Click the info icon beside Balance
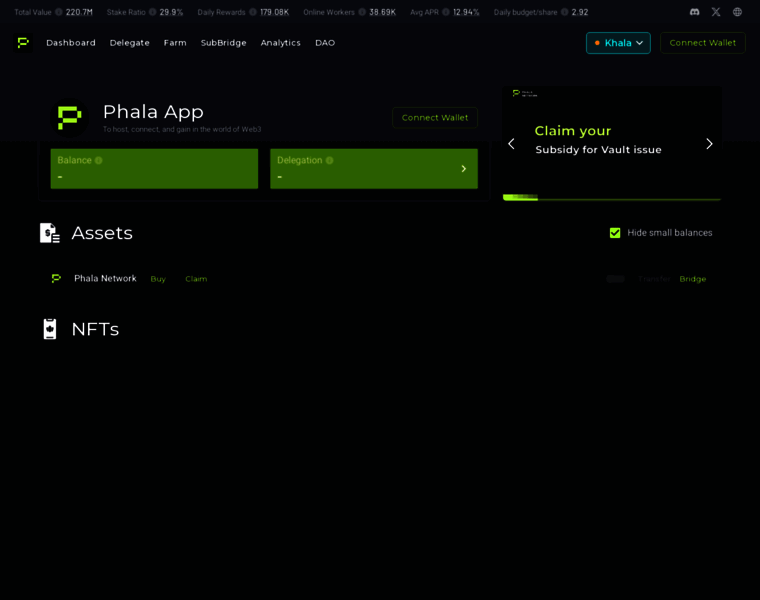The height and width of the screenshot is (600, 760). (x=98, y=160)
